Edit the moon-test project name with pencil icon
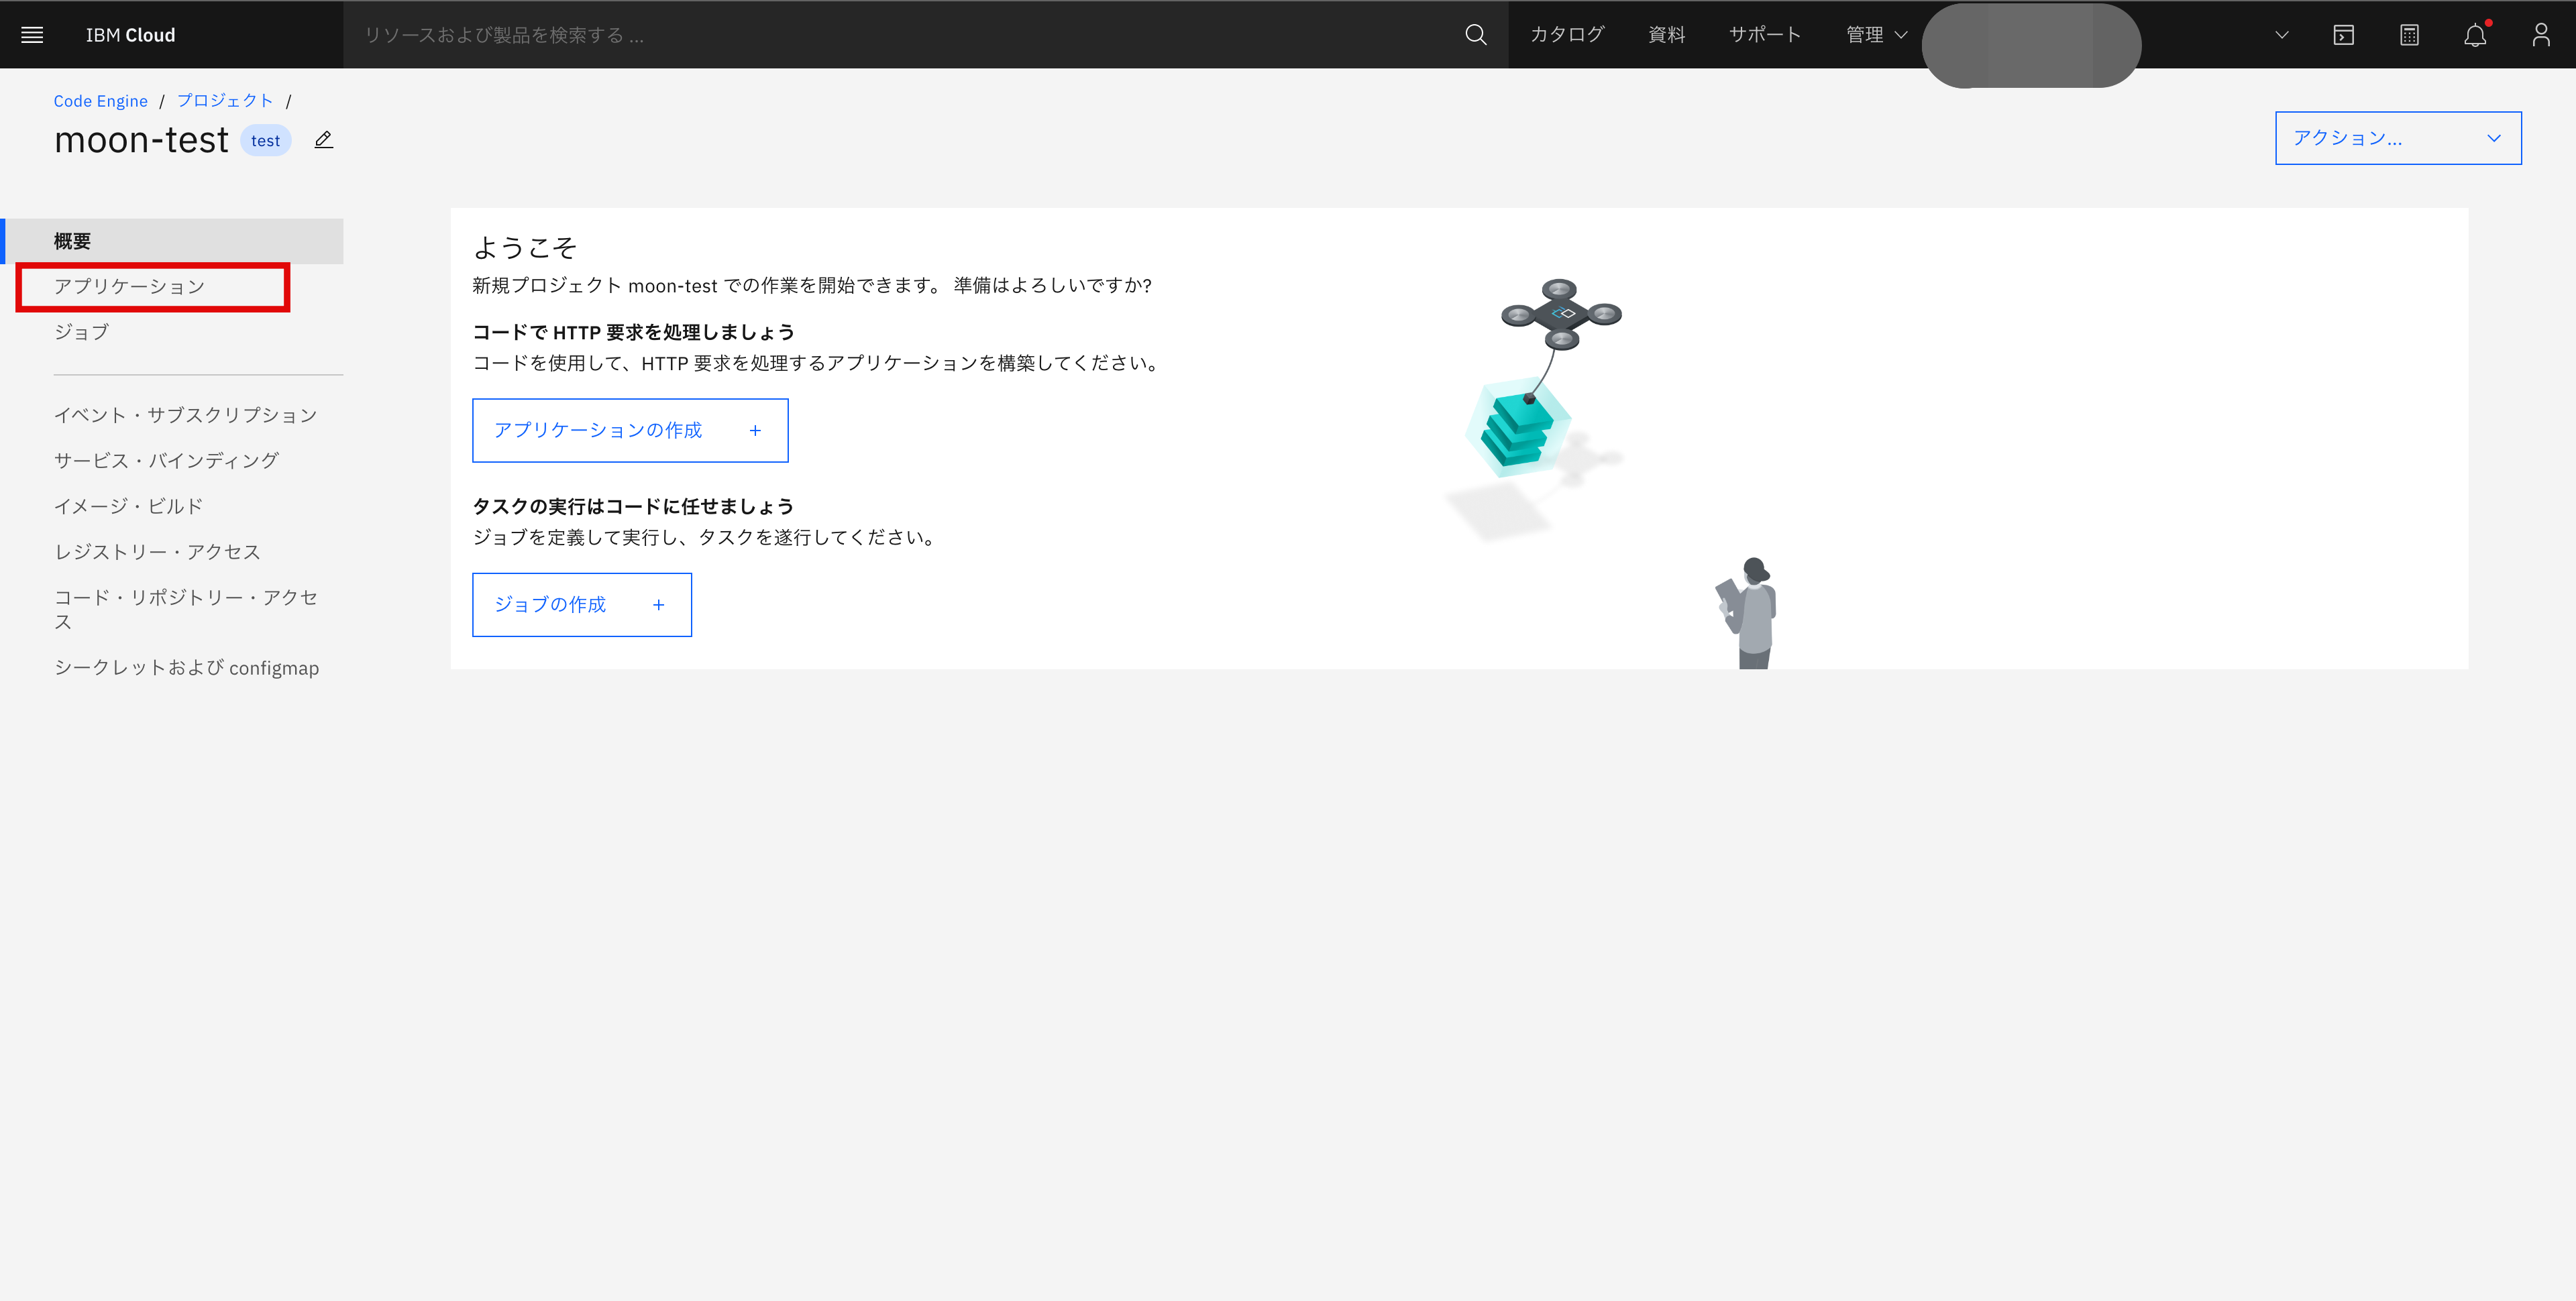 point(323,139)
